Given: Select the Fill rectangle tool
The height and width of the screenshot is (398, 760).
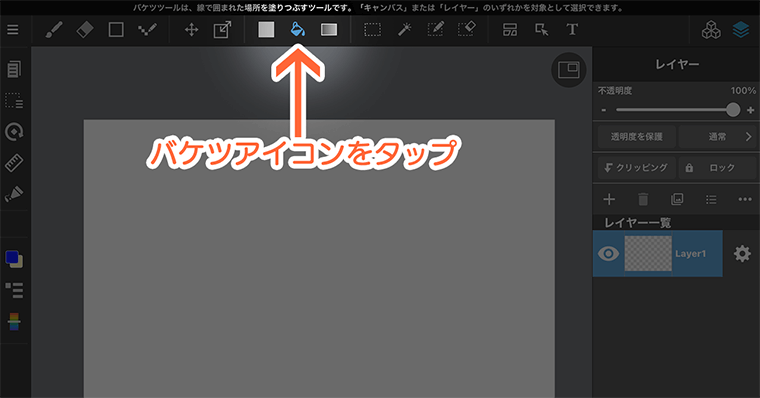Looking at the screenshot, I should click(266, 30).
